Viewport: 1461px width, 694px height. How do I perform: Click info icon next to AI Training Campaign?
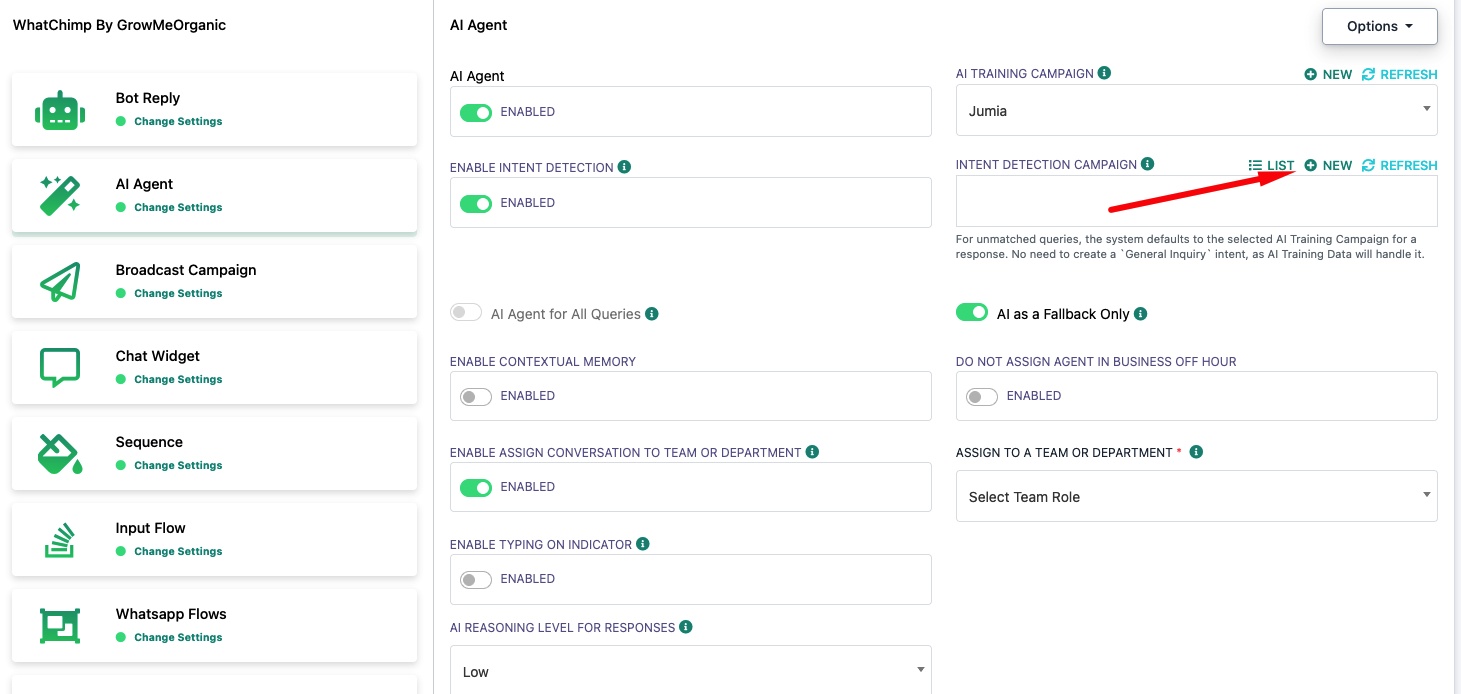click(1104, 73)
